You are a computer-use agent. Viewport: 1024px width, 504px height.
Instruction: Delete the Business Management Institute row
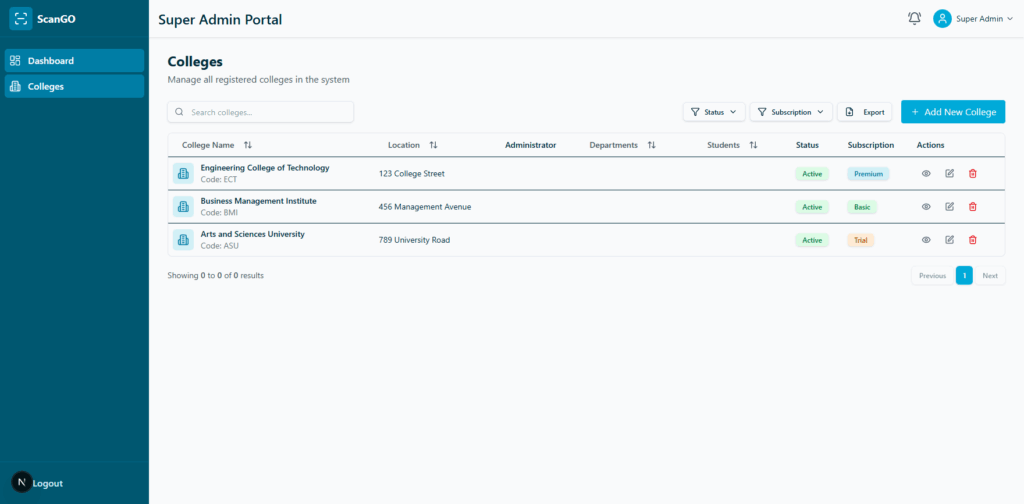pyautogui.click(x=972, y=207)
